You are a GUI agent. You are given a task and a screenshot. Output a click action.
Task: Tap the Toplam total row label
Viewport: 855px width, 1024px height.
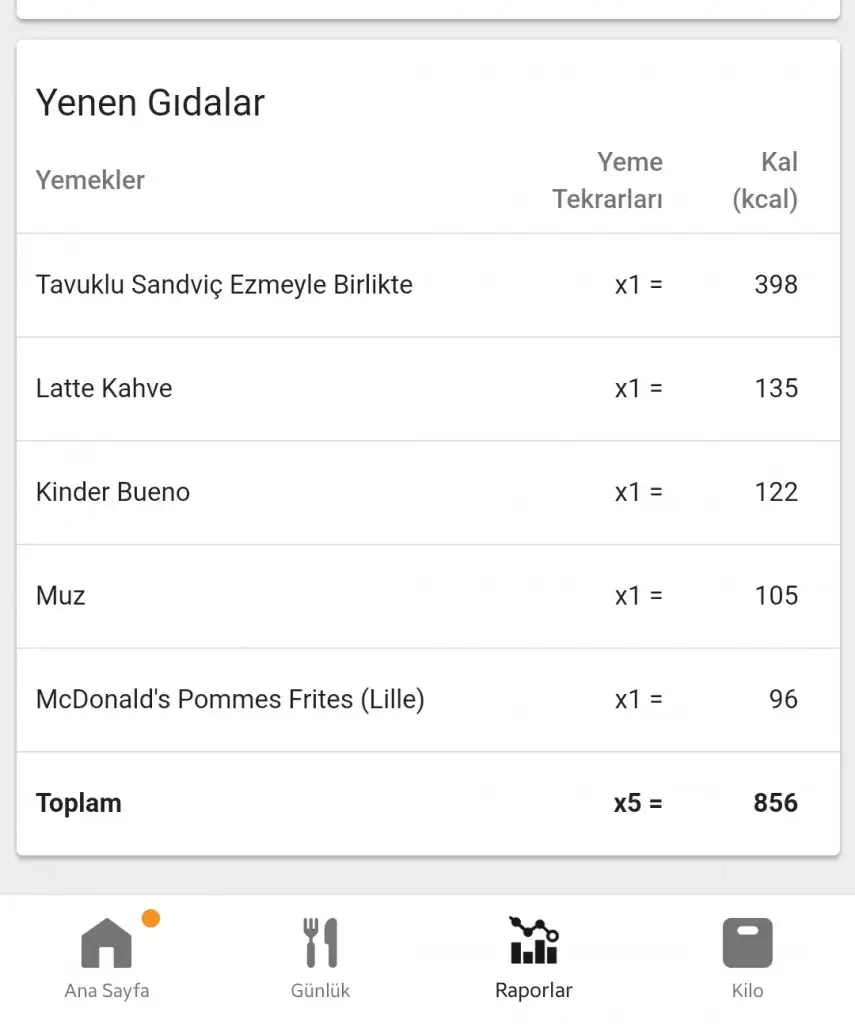pos(79,803)
